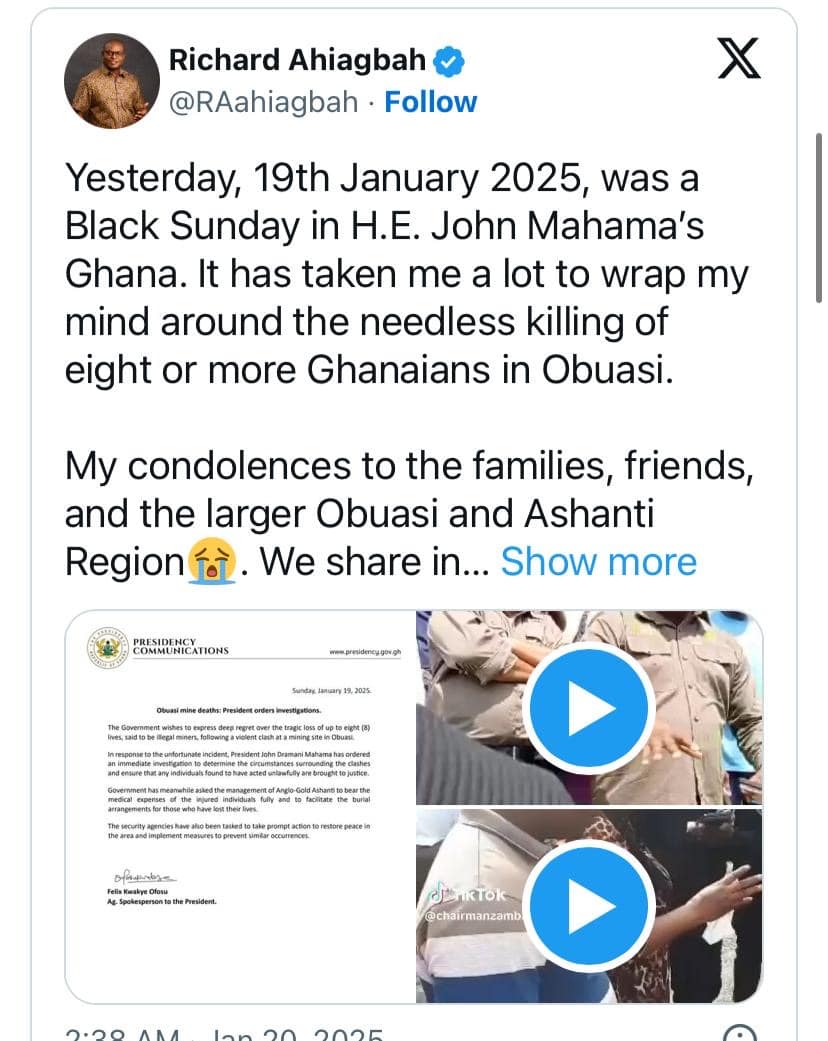This screenshot has height=1041, width=828.
Task: Follow Richard Ahiagbah's account
Action: pos(430,102)
